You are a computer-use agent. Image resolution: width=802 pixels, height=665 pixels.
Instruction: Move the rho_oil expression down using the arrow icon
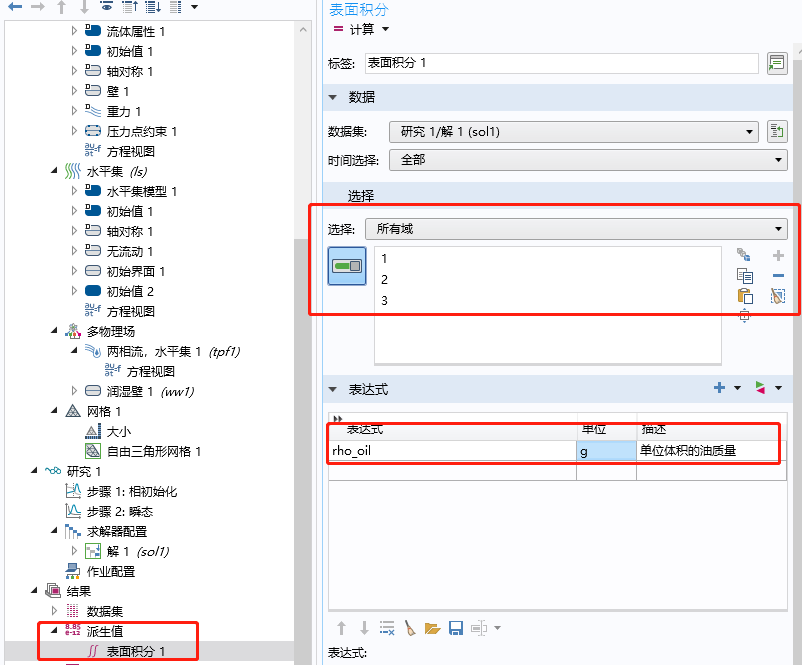coord(365,627)
